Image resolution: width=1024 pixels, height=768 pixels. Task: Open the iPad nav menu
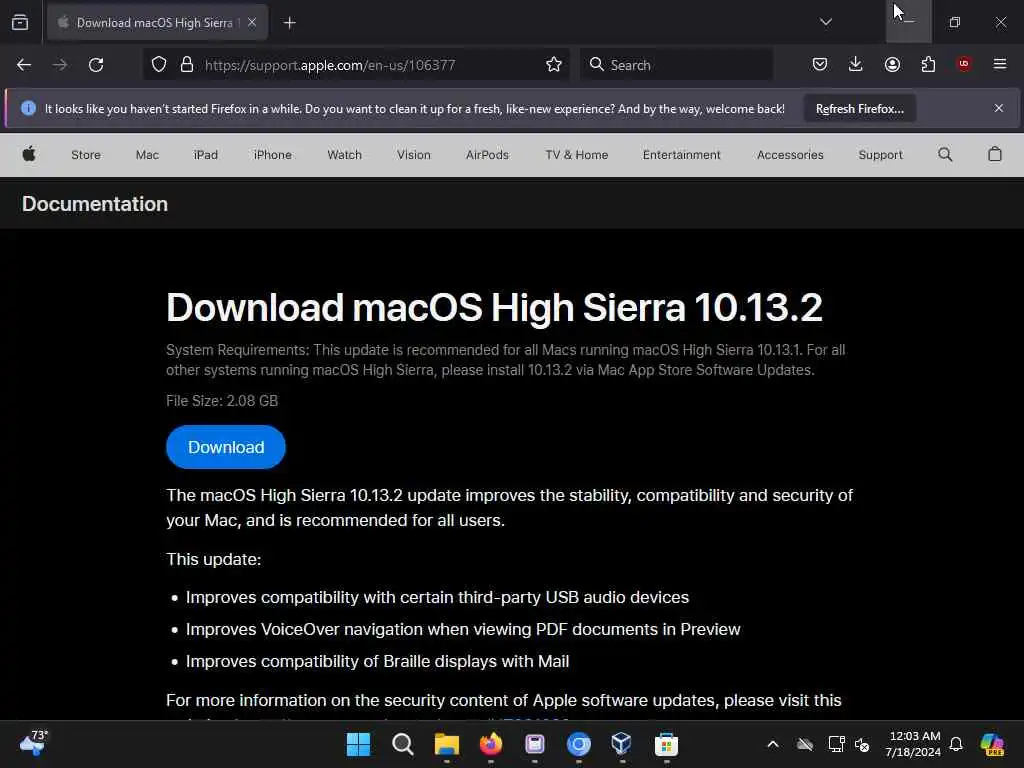tap(206, 155)
